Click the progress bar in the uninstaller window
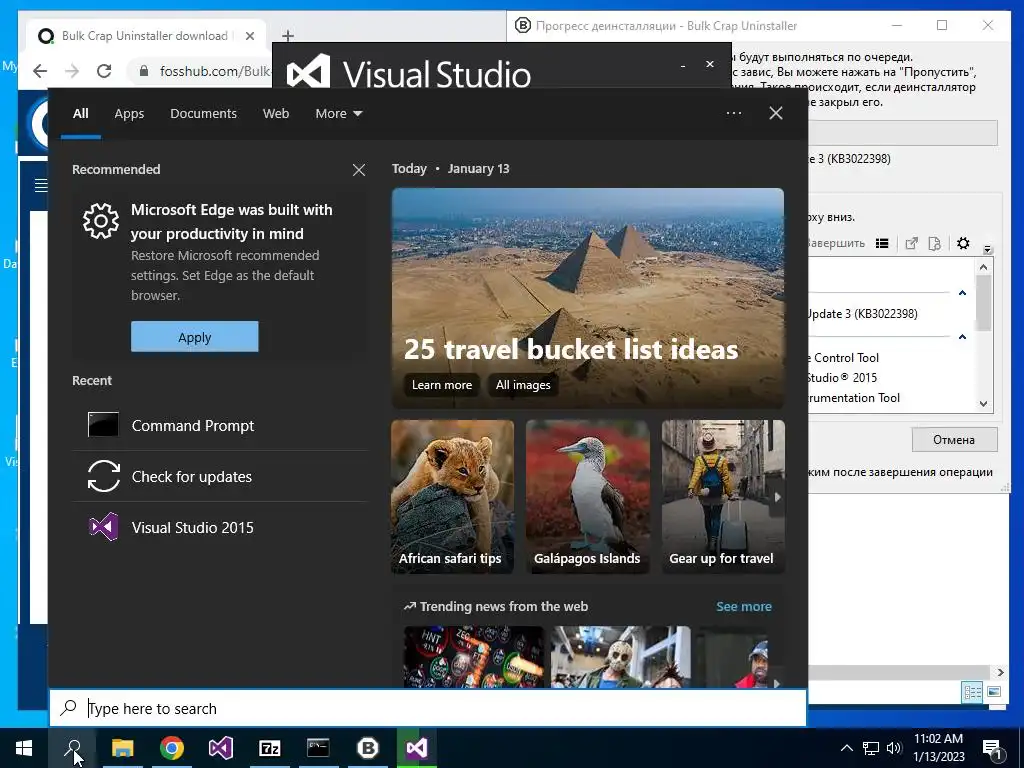Screen dimensions: 1024x768 pyautogui.click(x=903, y=133)
